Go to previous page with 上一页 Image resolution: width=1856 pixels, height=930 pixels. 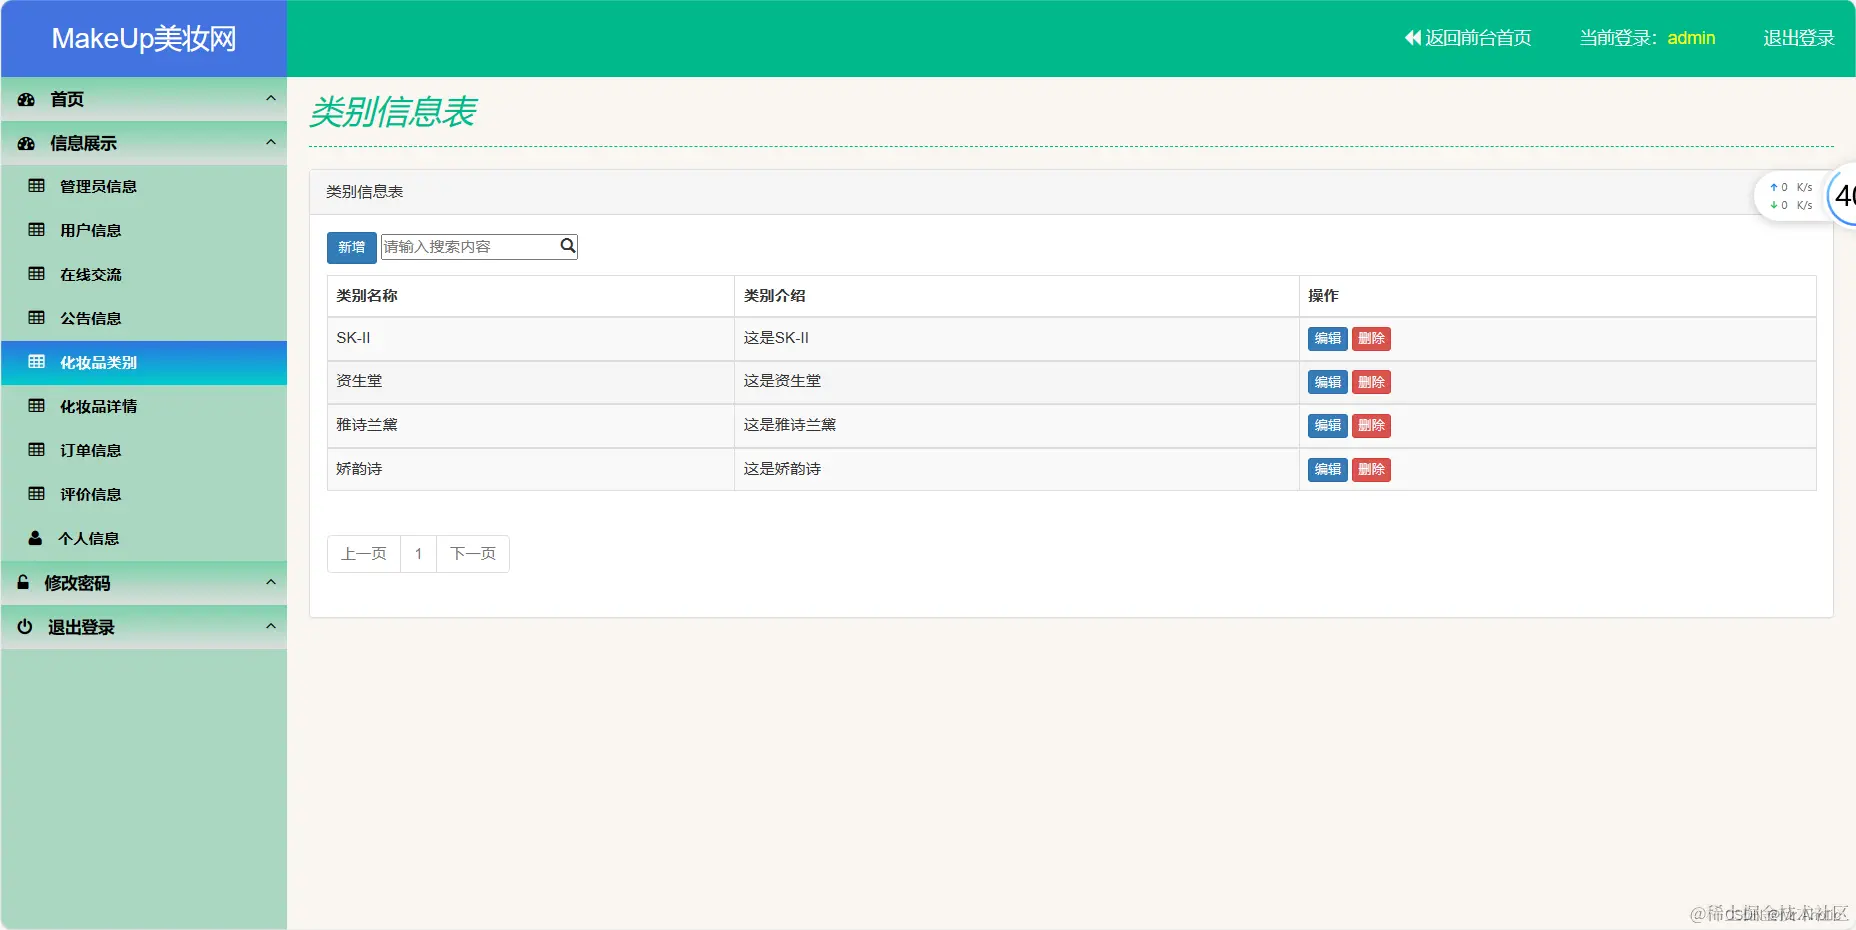pos(364,554)
